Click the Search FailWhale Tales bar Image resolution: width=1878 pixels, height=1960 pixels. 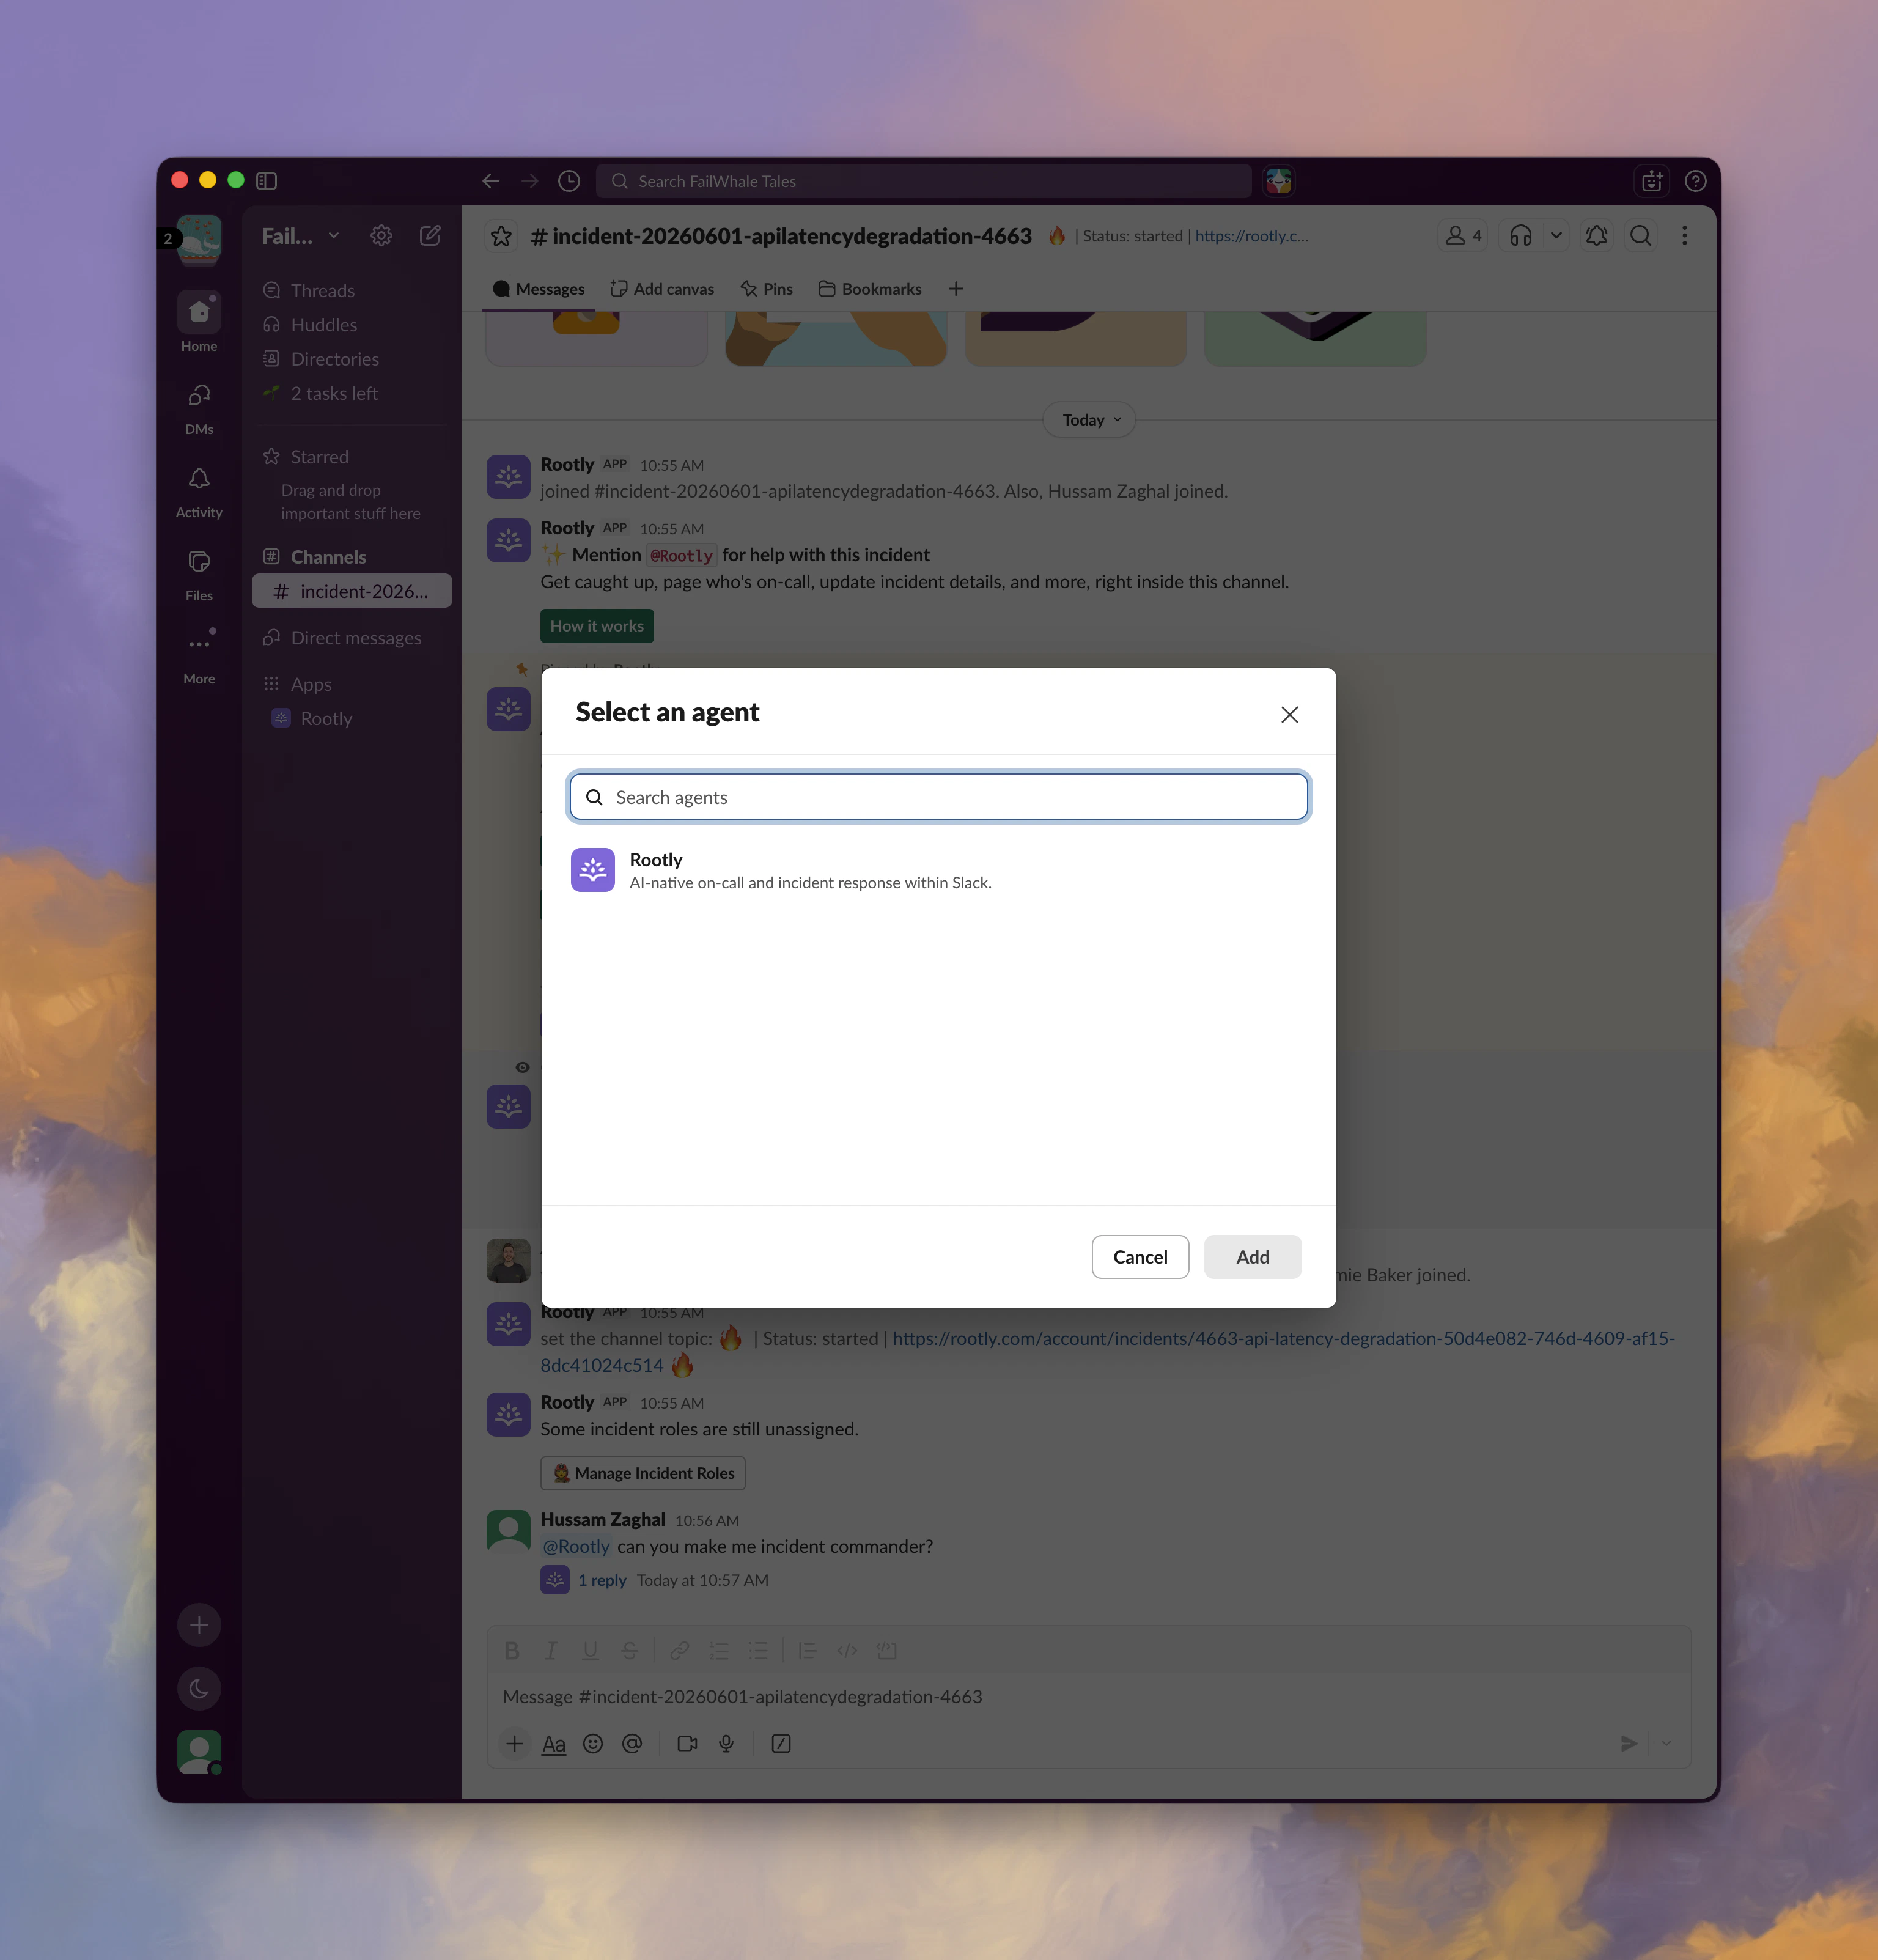pos(924,181)
